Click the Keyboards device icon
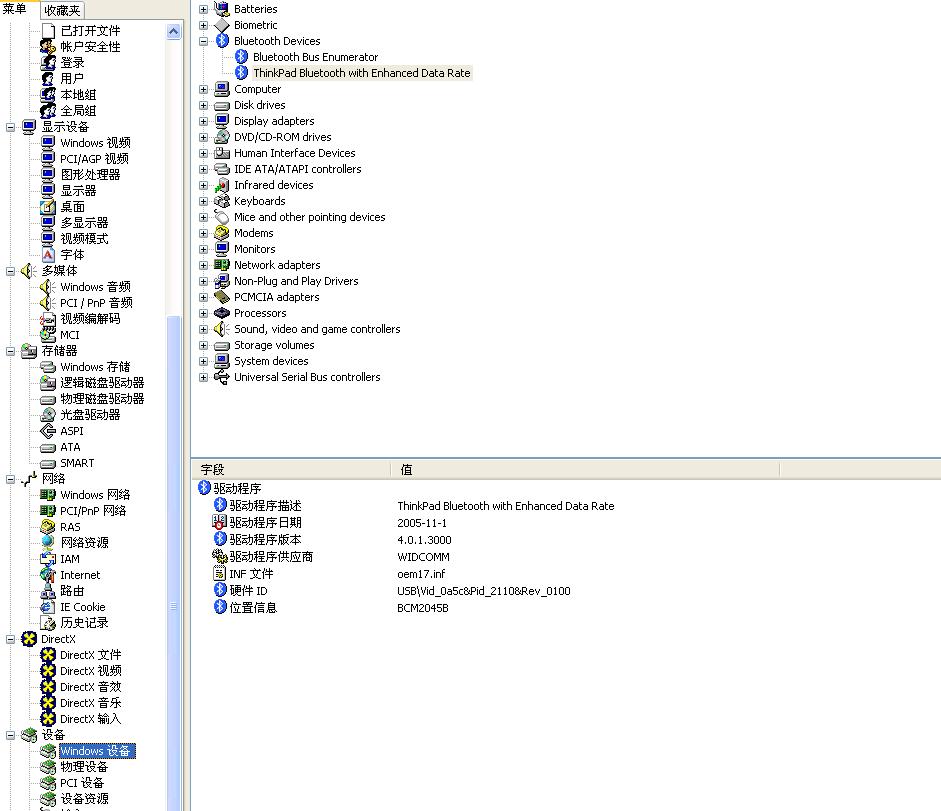Screen dimensions: 941x811 click(222, 201)
